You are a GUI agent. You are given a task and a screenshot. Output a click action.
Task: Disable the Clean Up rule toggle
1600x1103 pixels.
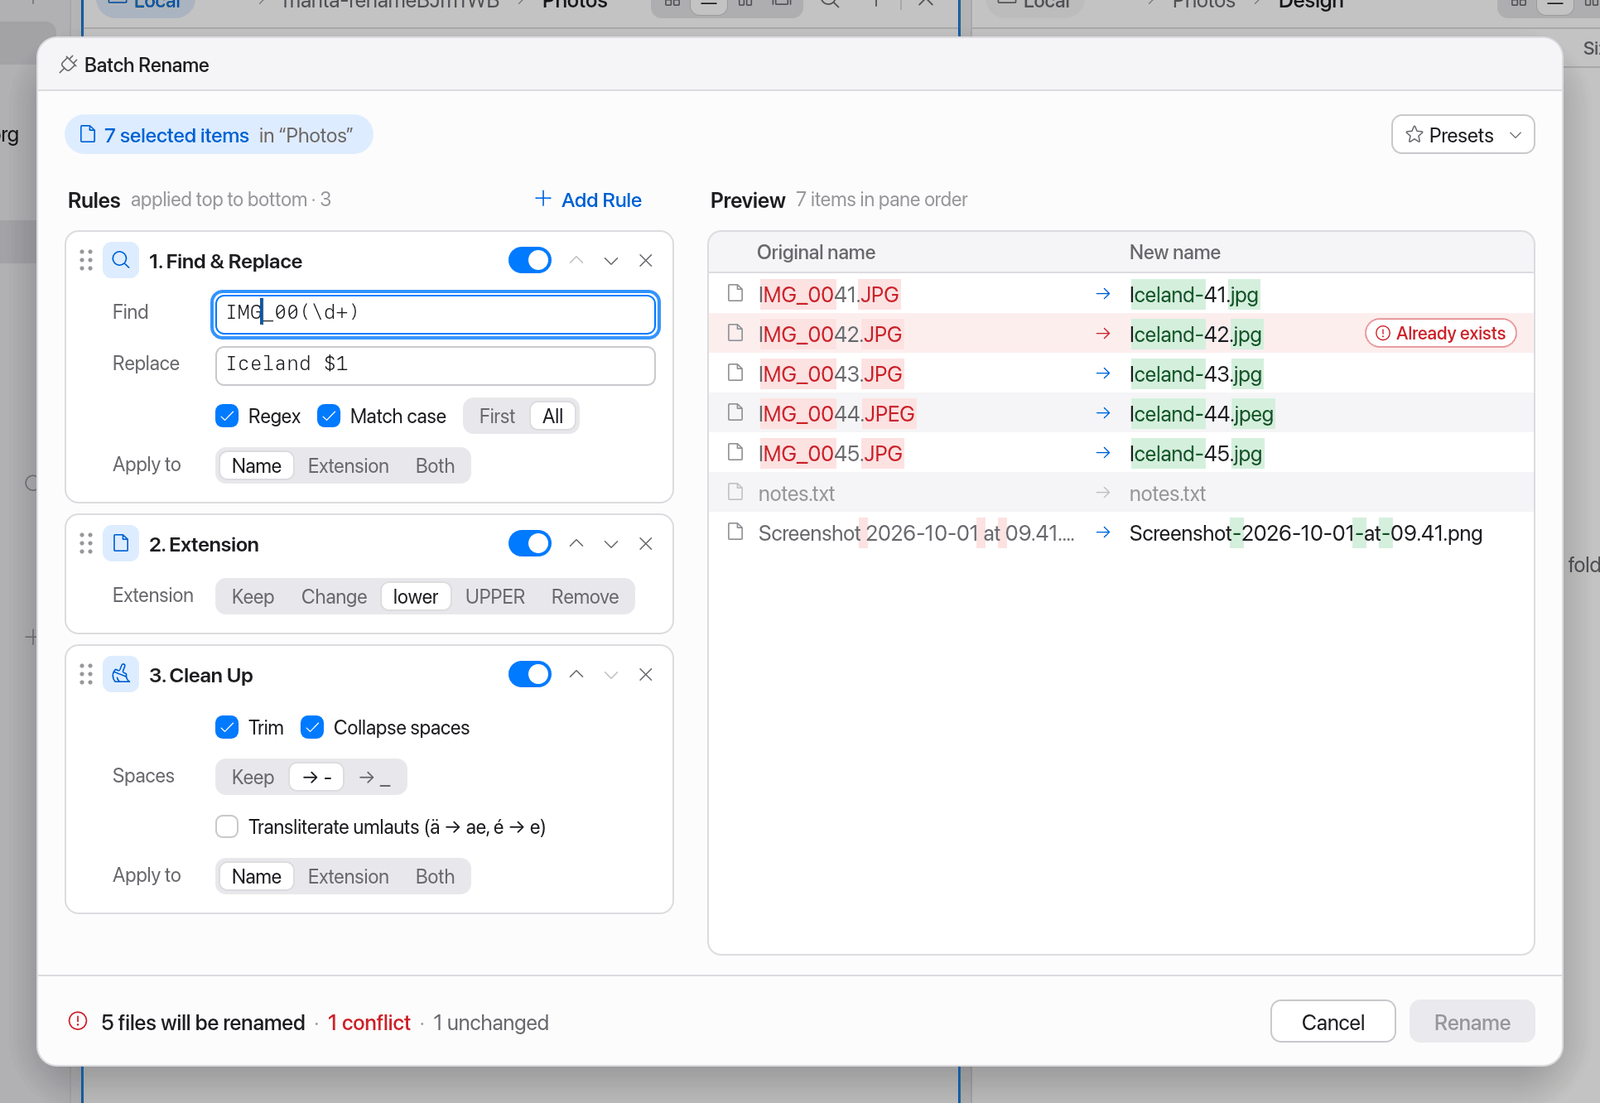(530, 675)
